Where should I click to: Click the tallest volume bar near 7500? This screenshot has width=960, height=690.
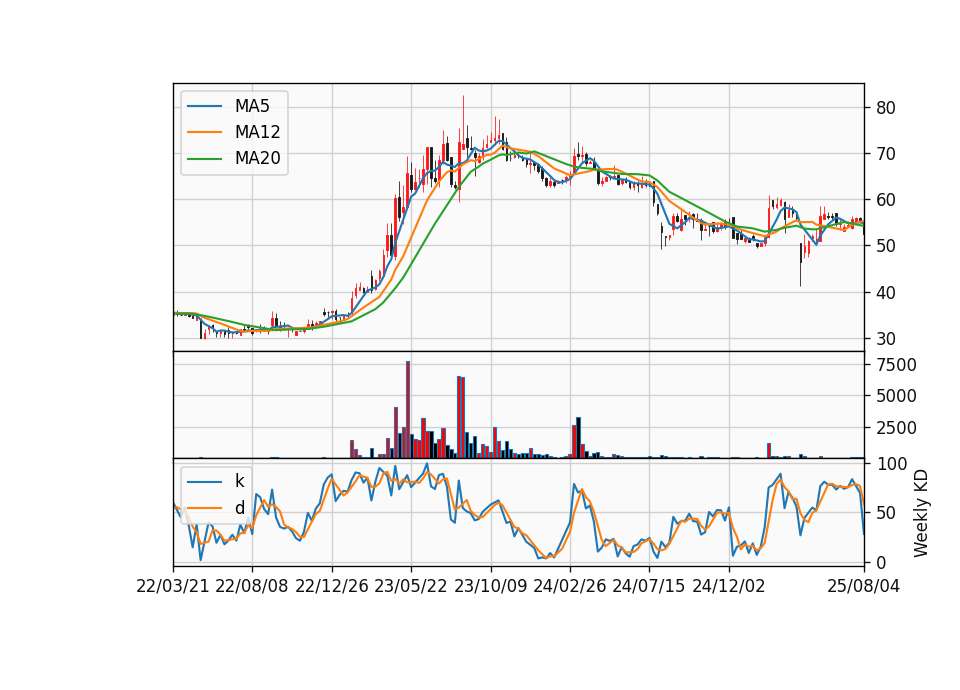(408, 410)
